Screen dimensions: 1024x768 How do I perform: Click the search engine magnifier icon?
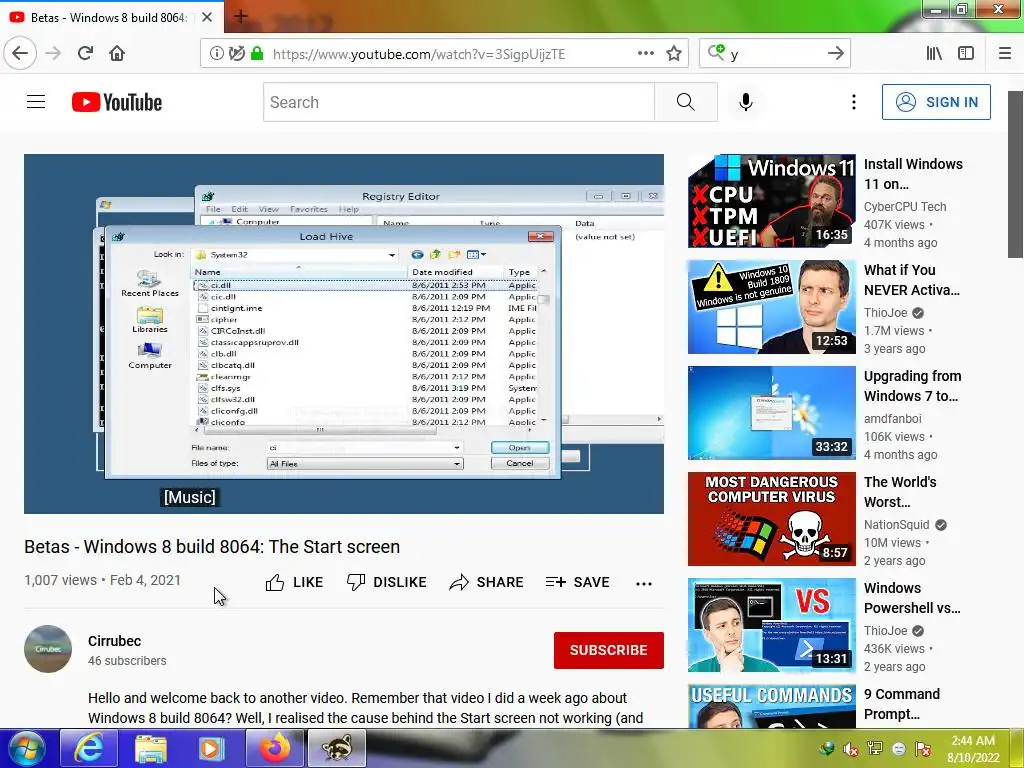pyautogui.click(x=716, y=53)
